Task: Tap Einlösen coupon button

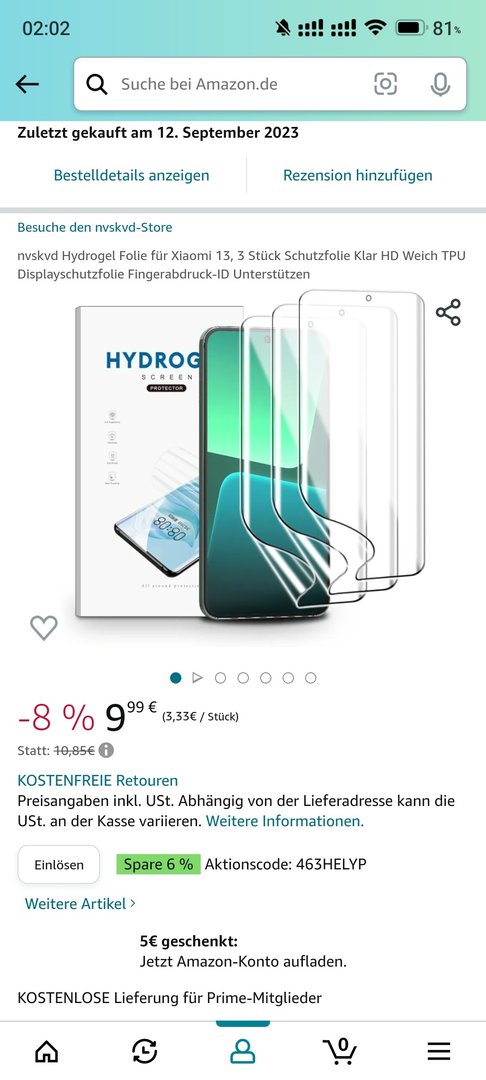Action: 59,864
